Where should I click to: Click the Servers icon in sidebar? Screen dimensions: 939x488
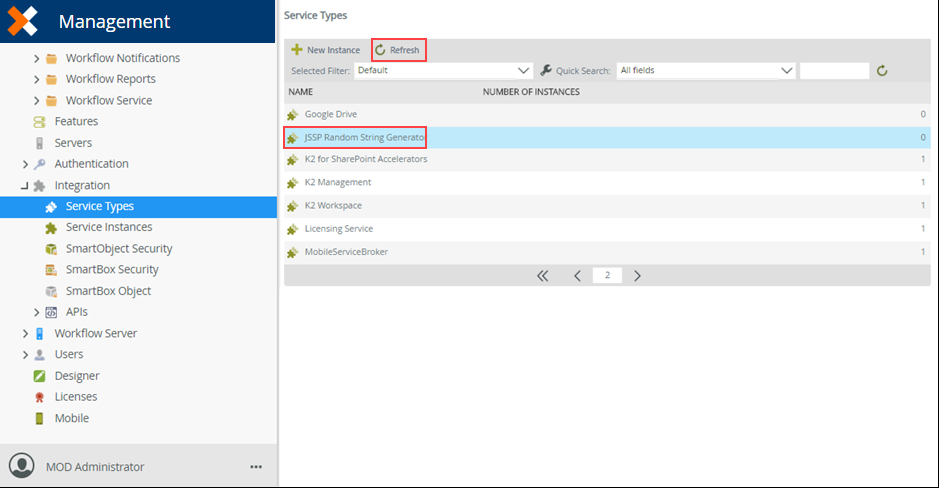pos(39,143)
